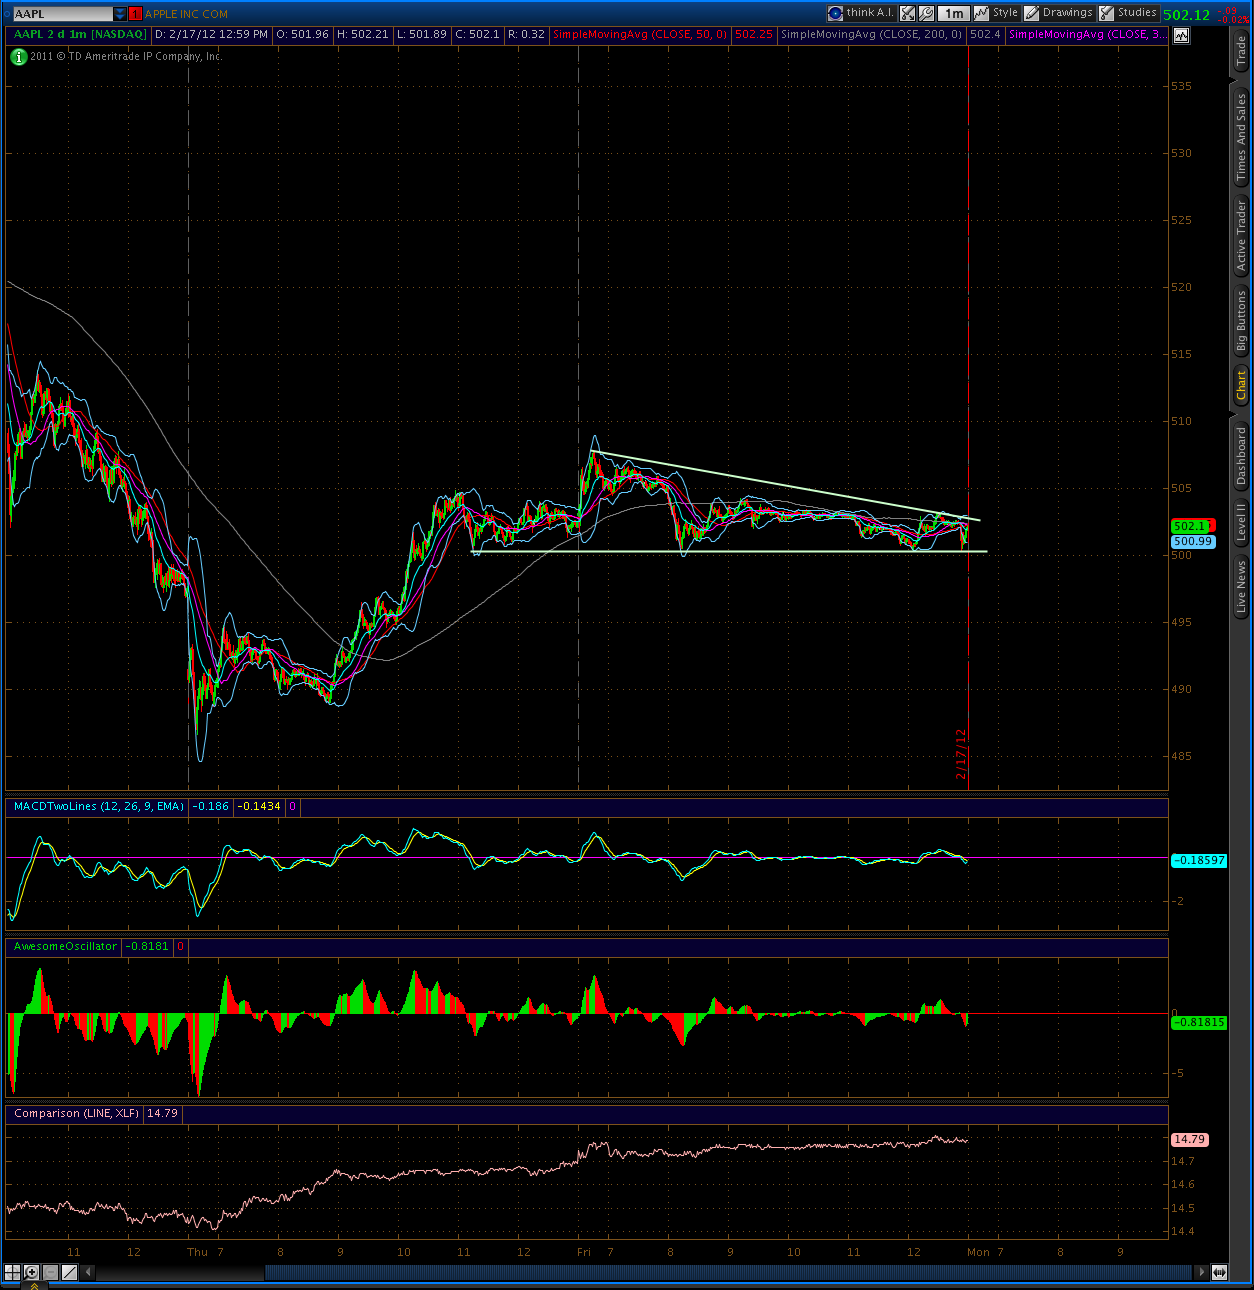The width and height of the screenshot is (1254, 1290).
Task: Click the -0.81815 oscillator value bubble
Action: tap(1198, 1022)
